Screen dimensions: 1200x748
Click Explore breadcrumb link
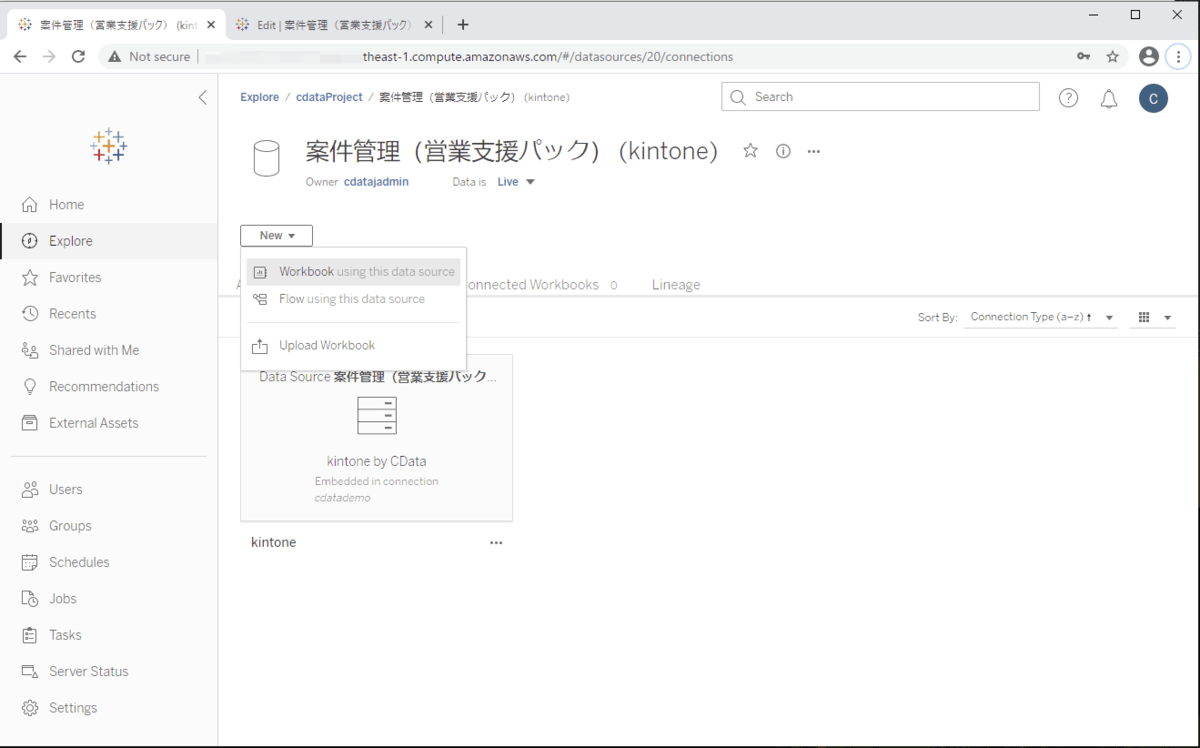[259, 97]
